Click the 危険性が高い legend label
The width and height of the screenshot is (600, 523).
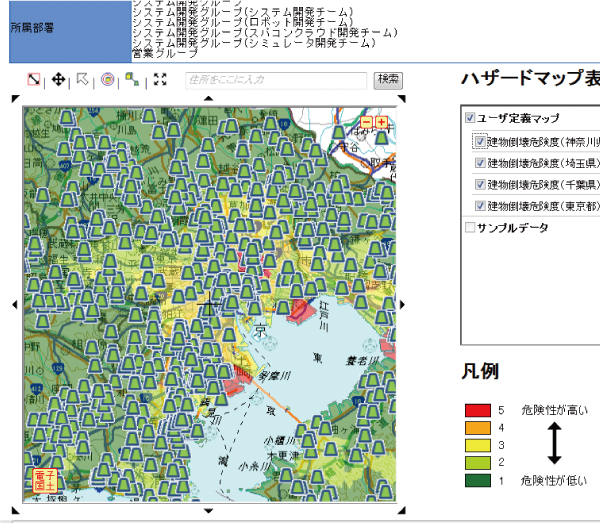pos(554,410)
